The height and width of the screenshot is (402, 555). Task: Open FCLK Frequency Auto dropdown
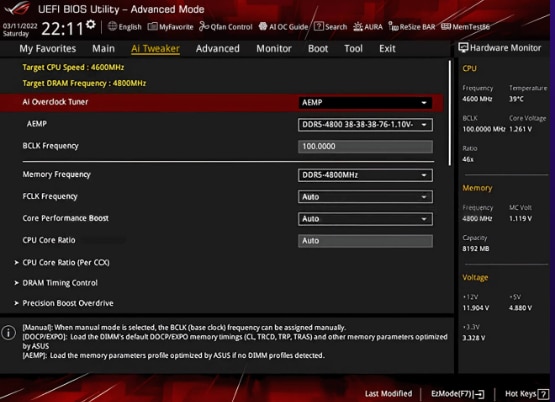pyautogui.click(x=365, y=197)
